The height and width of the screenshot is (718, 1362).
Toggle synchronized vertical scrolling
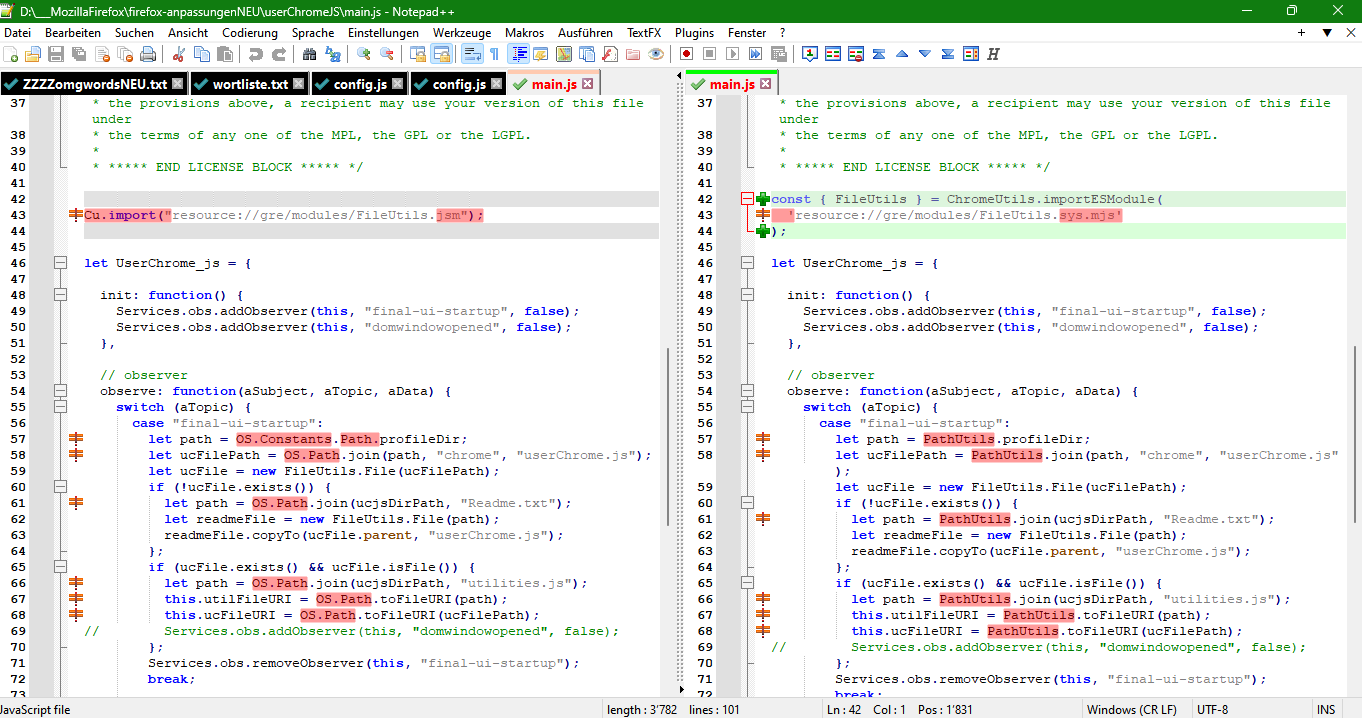[417, 54]
